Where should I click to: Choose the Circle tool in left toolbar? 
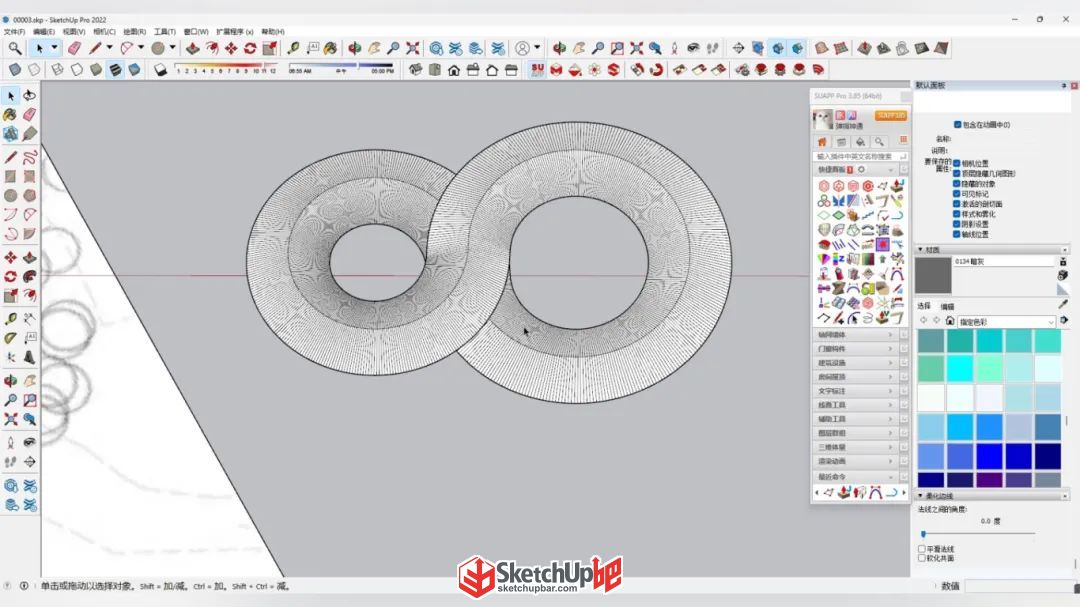click(10, 196)
